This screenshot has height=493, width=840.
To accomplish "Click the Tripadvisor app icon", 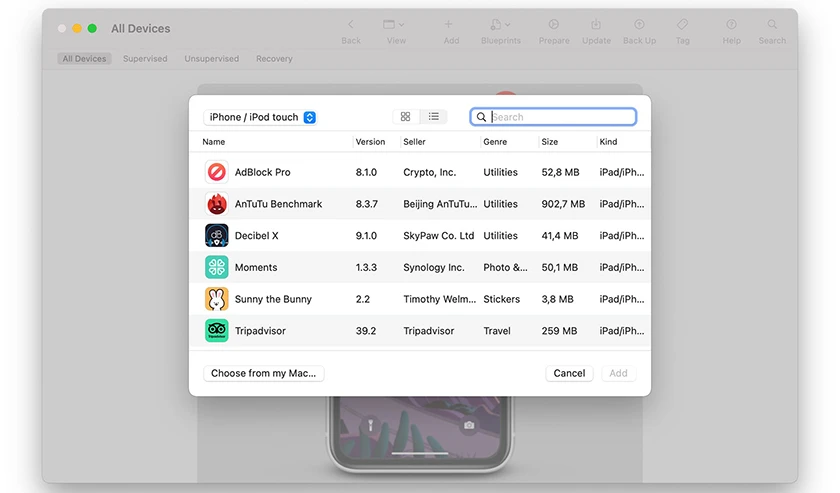I will pos(216,331).
